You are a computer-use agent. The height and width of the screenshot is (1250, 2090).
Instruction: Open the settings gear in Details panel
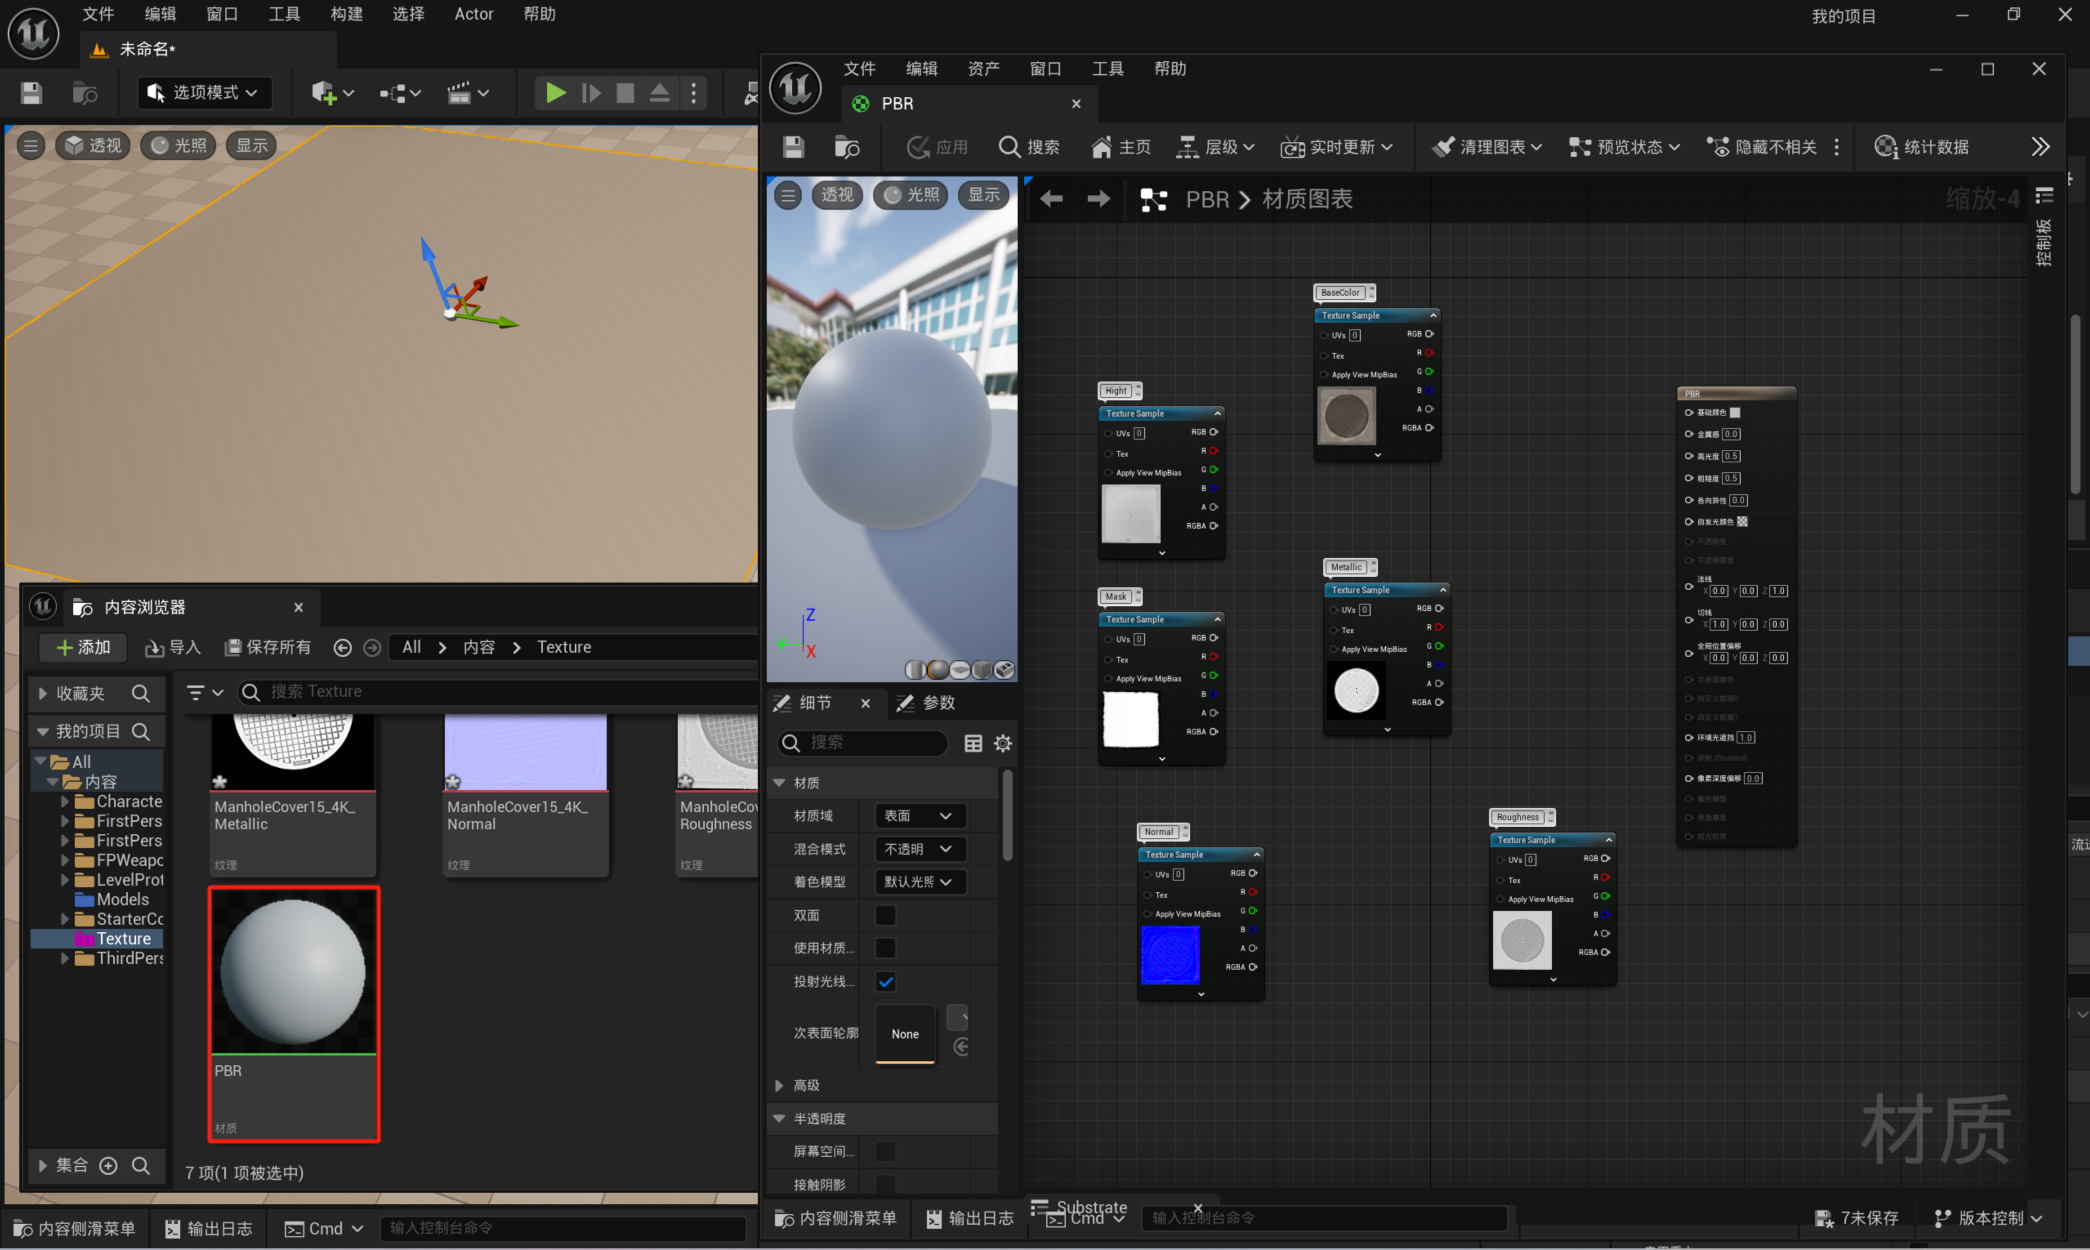[1003, 743]
